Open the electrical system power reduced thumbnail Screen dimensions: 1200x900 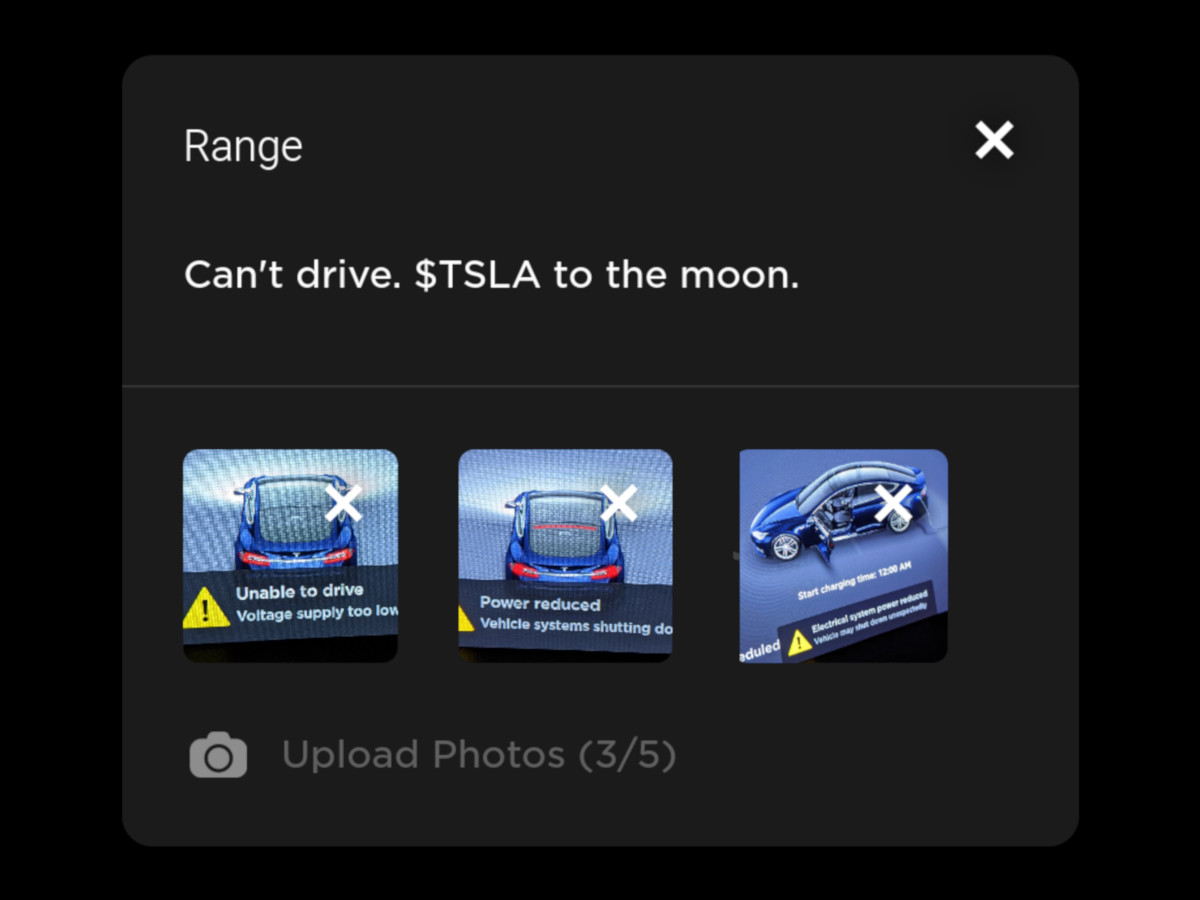click(x=843, y=556)
